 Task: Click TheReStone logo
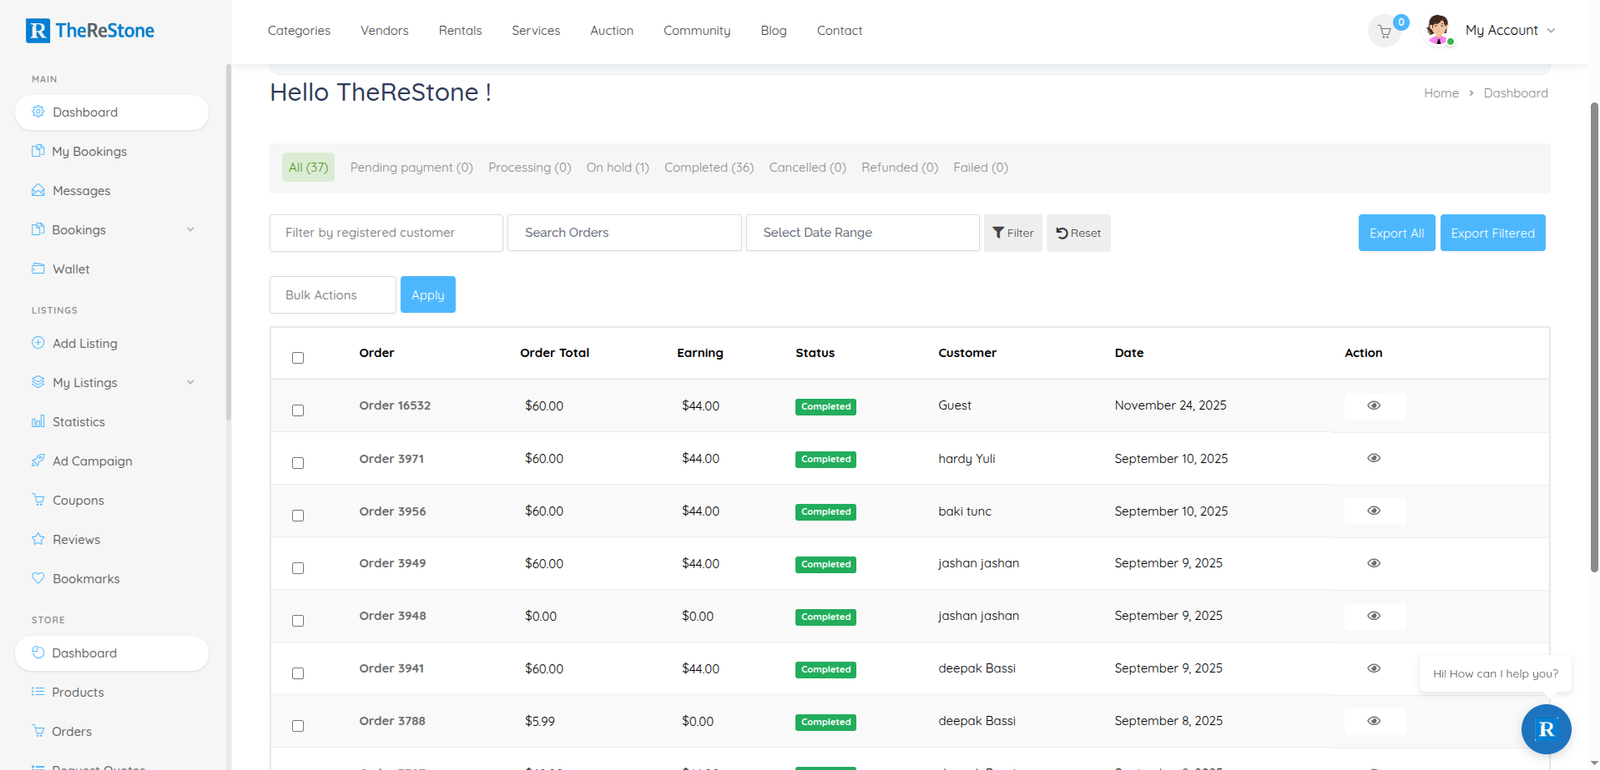click(90, 30)
